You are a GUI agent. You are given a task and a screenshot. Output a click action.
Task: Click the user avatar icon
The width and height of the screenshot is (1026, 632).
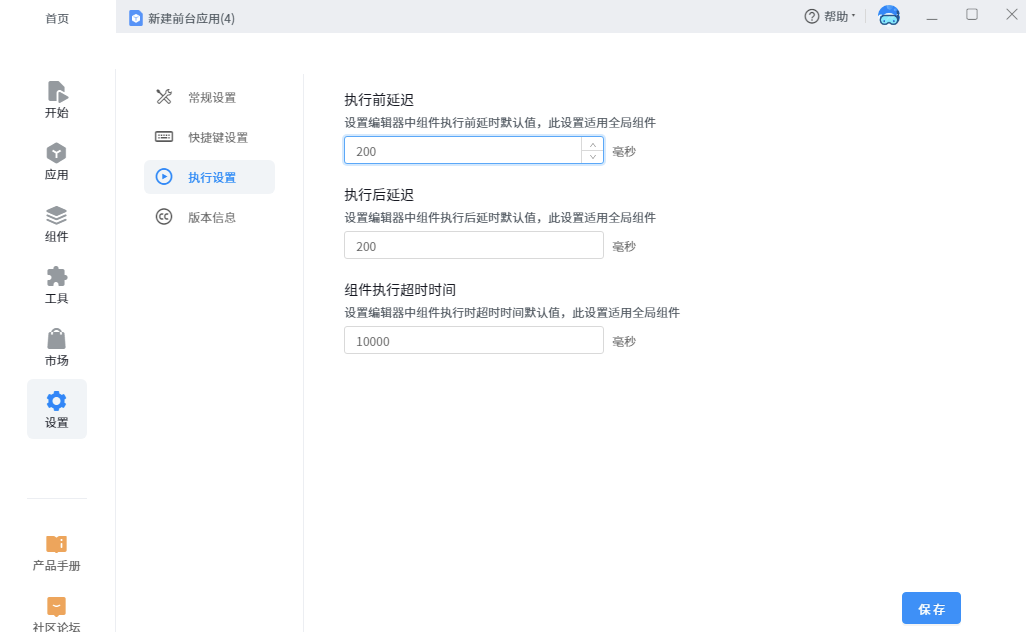pyautogui.click(x=888, y=16)
